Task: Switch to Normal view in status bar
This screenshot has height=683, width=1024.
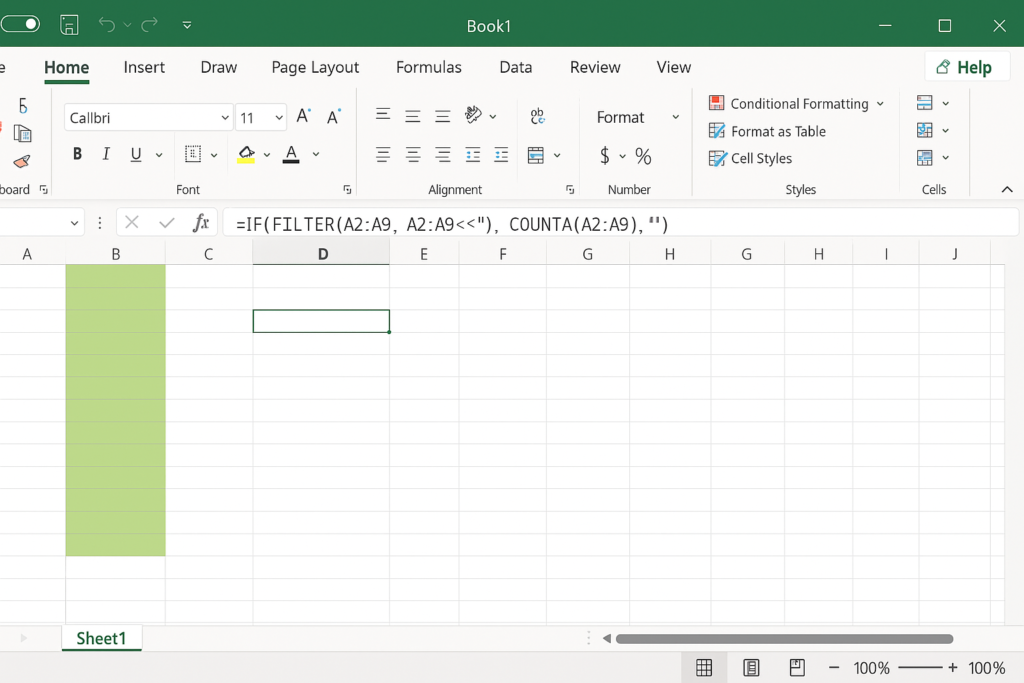Action: [704, 667]
